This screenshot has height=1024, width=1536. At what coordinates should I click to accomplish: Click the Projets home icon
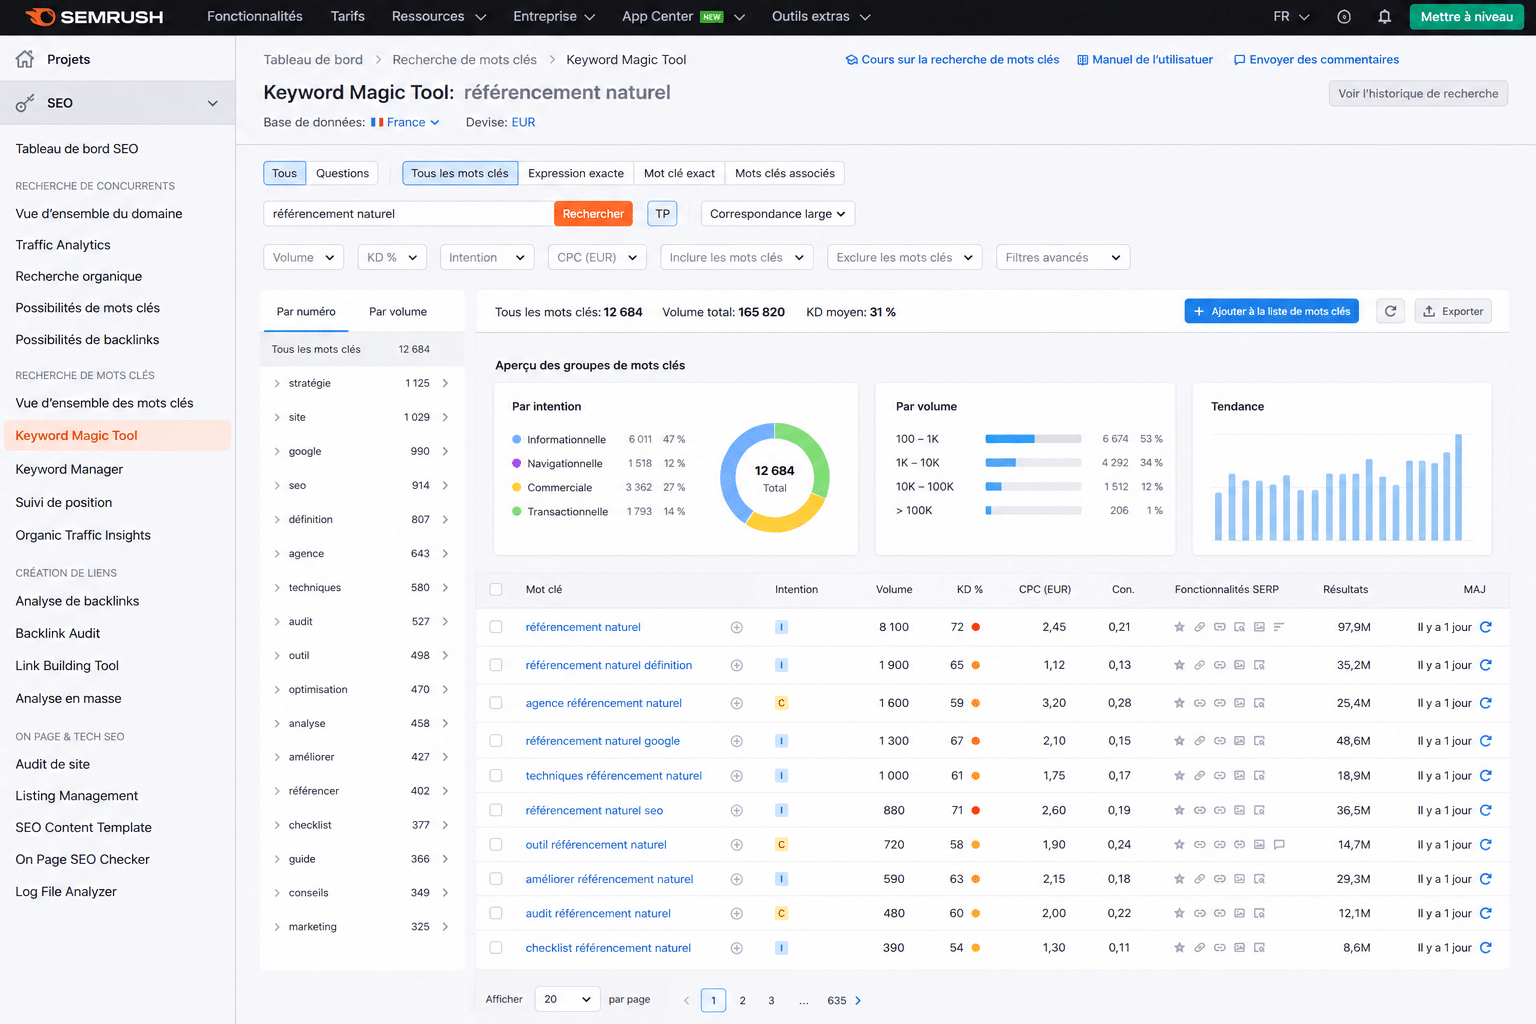point(25,59)
